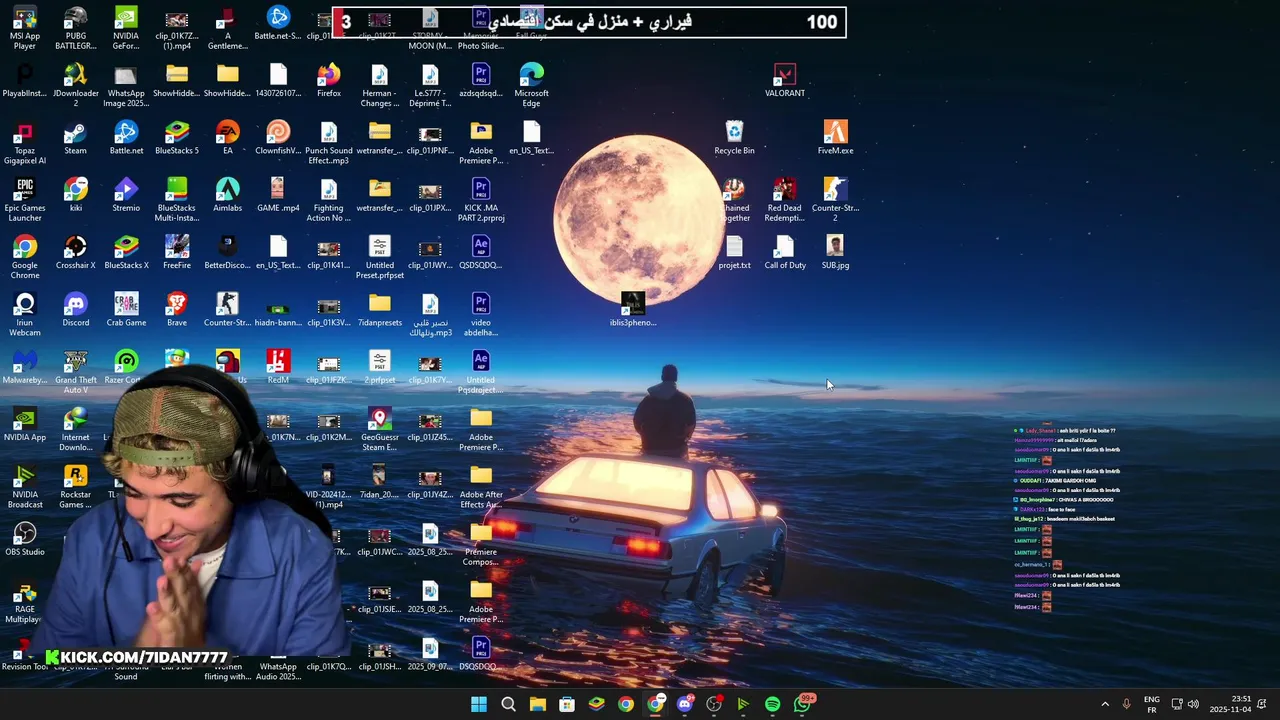Launch the Epic Games Launcher shortcut
Viewport: 1280px width, 720px height.
point(25,200)
